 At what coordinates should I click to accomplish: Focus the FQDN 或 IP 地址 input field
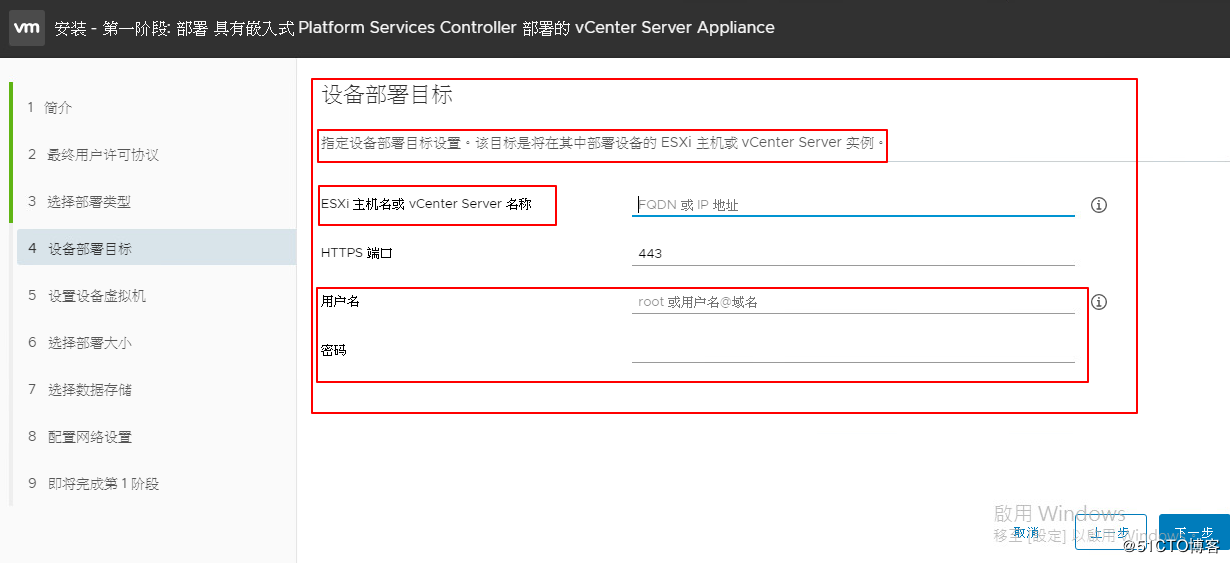[x=852, y=205]
